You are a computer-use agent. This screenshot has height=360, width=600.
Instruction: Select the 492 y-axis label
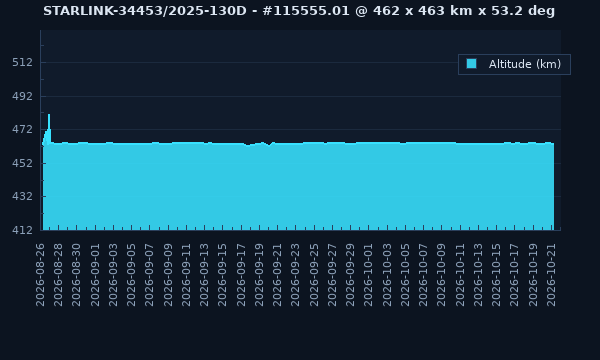[x=23, y=96]
